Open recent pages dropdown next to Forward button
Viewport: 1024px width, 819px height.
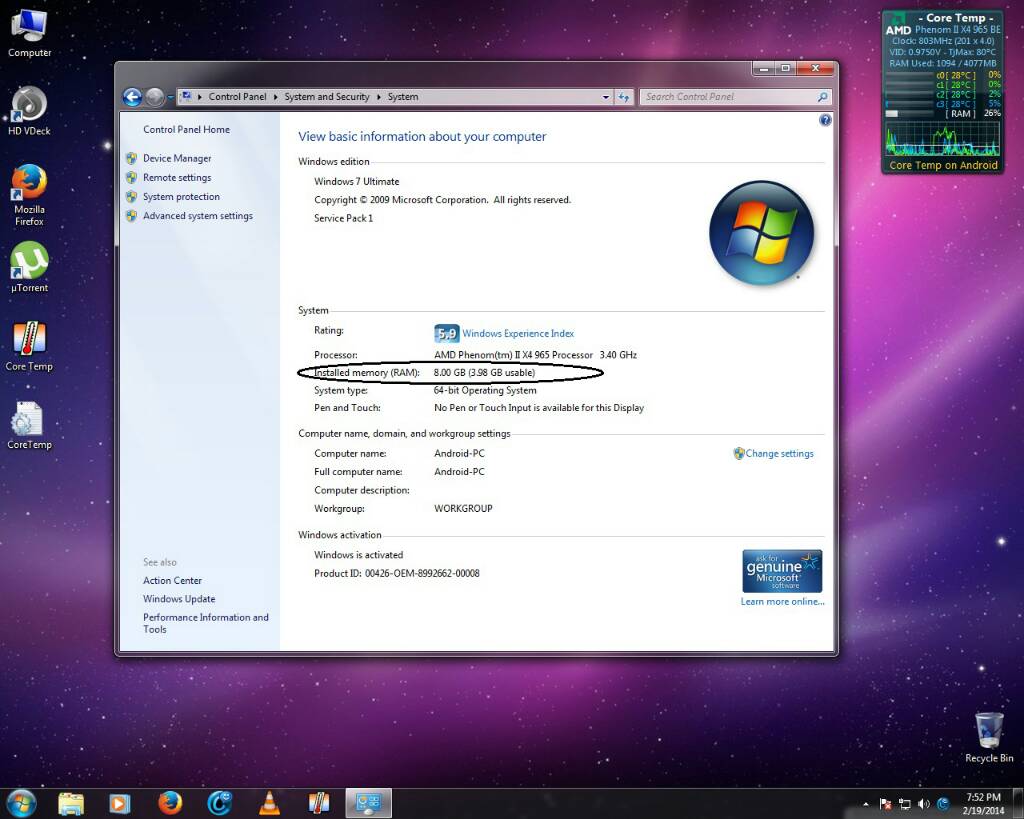170,97
